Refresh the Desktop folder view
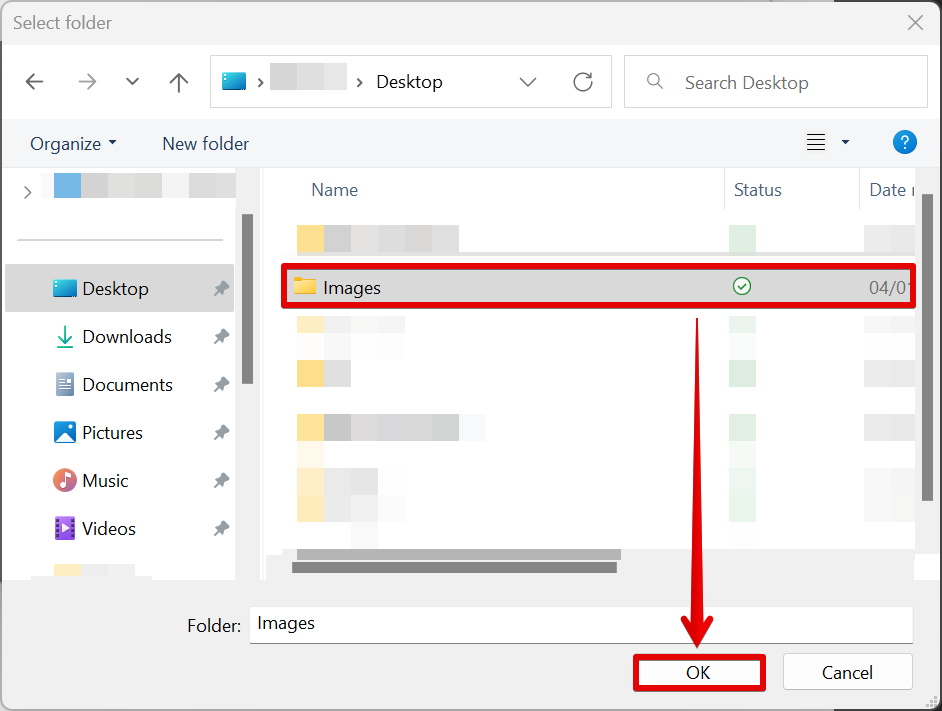Screen dimensions: 942x711 pyautogui.click(x=583, y=82)
